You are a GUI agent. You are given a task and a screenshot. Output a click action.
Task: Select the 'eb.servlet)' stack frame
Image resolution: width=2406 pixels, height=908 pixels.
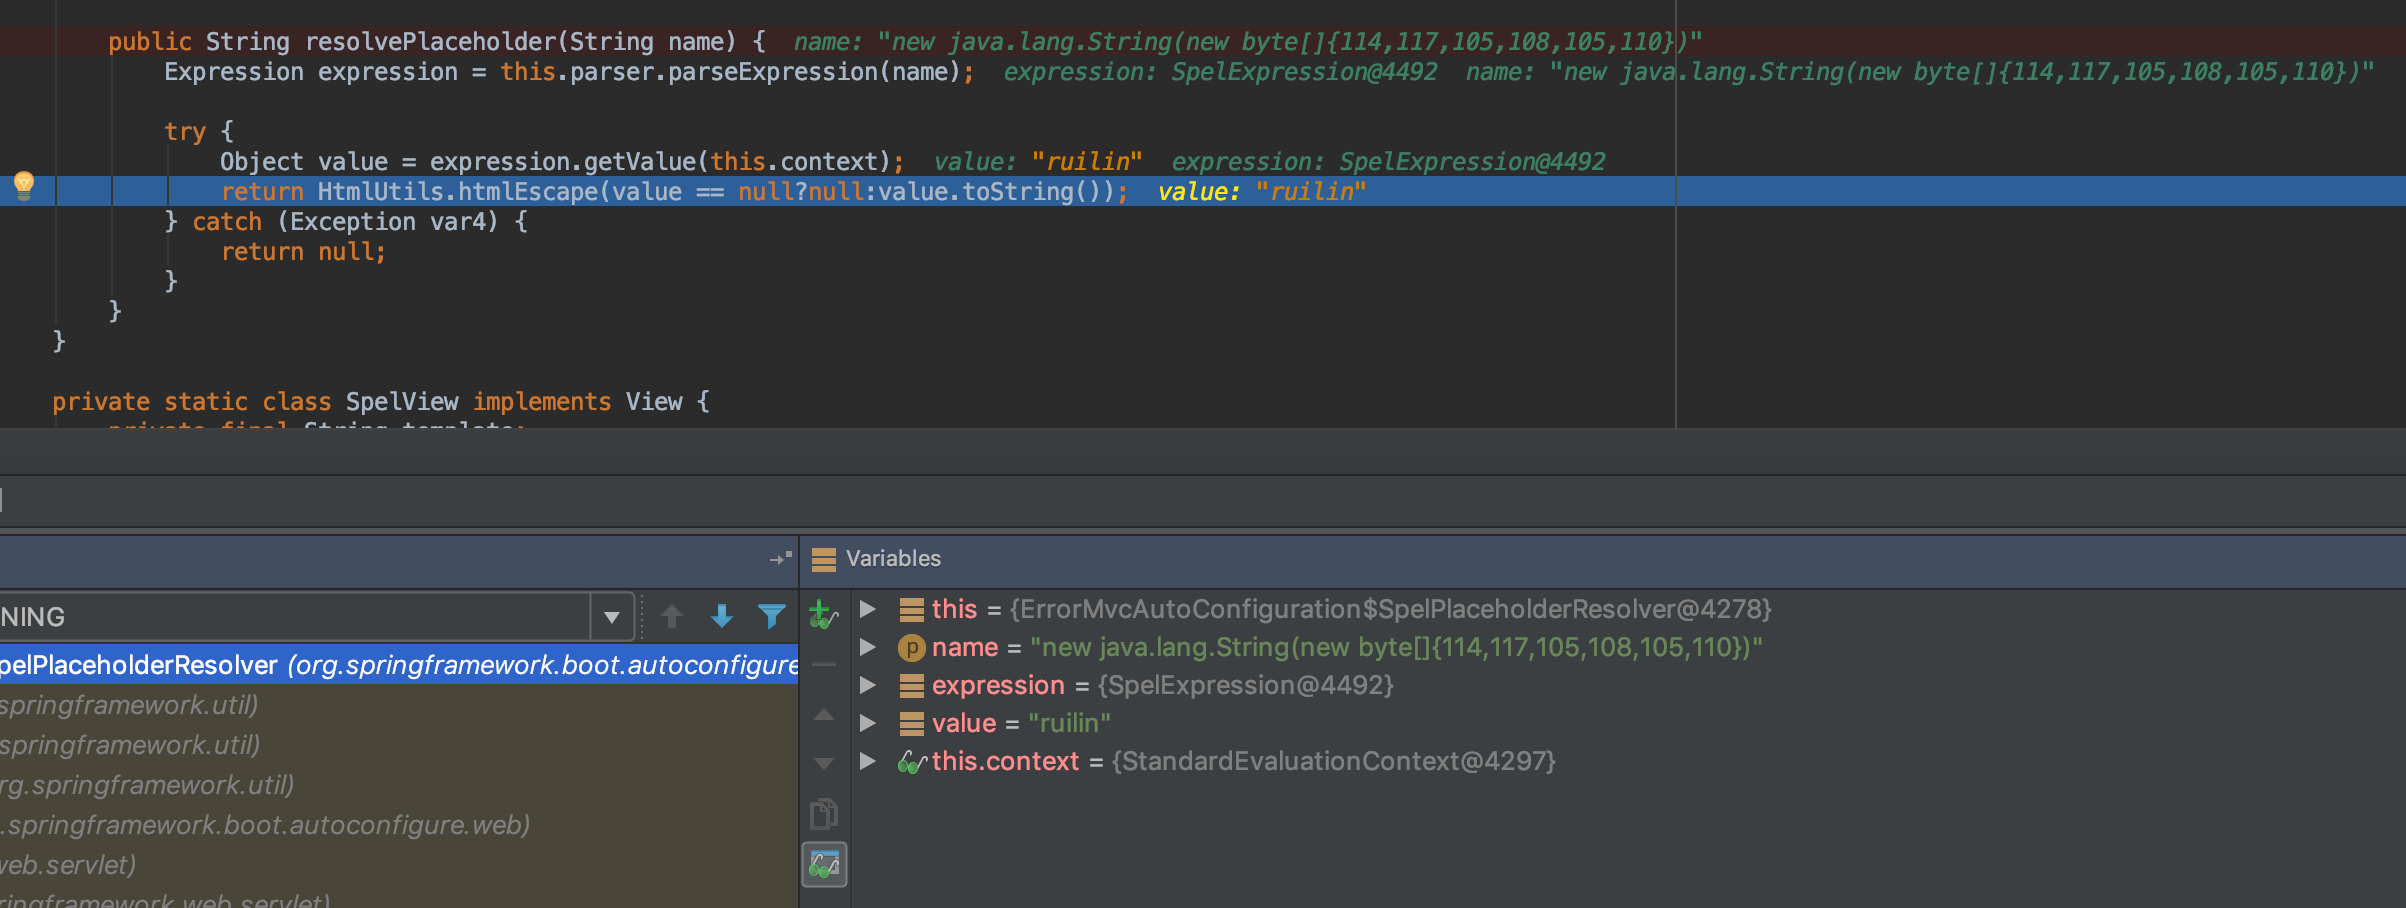(399, 865)
